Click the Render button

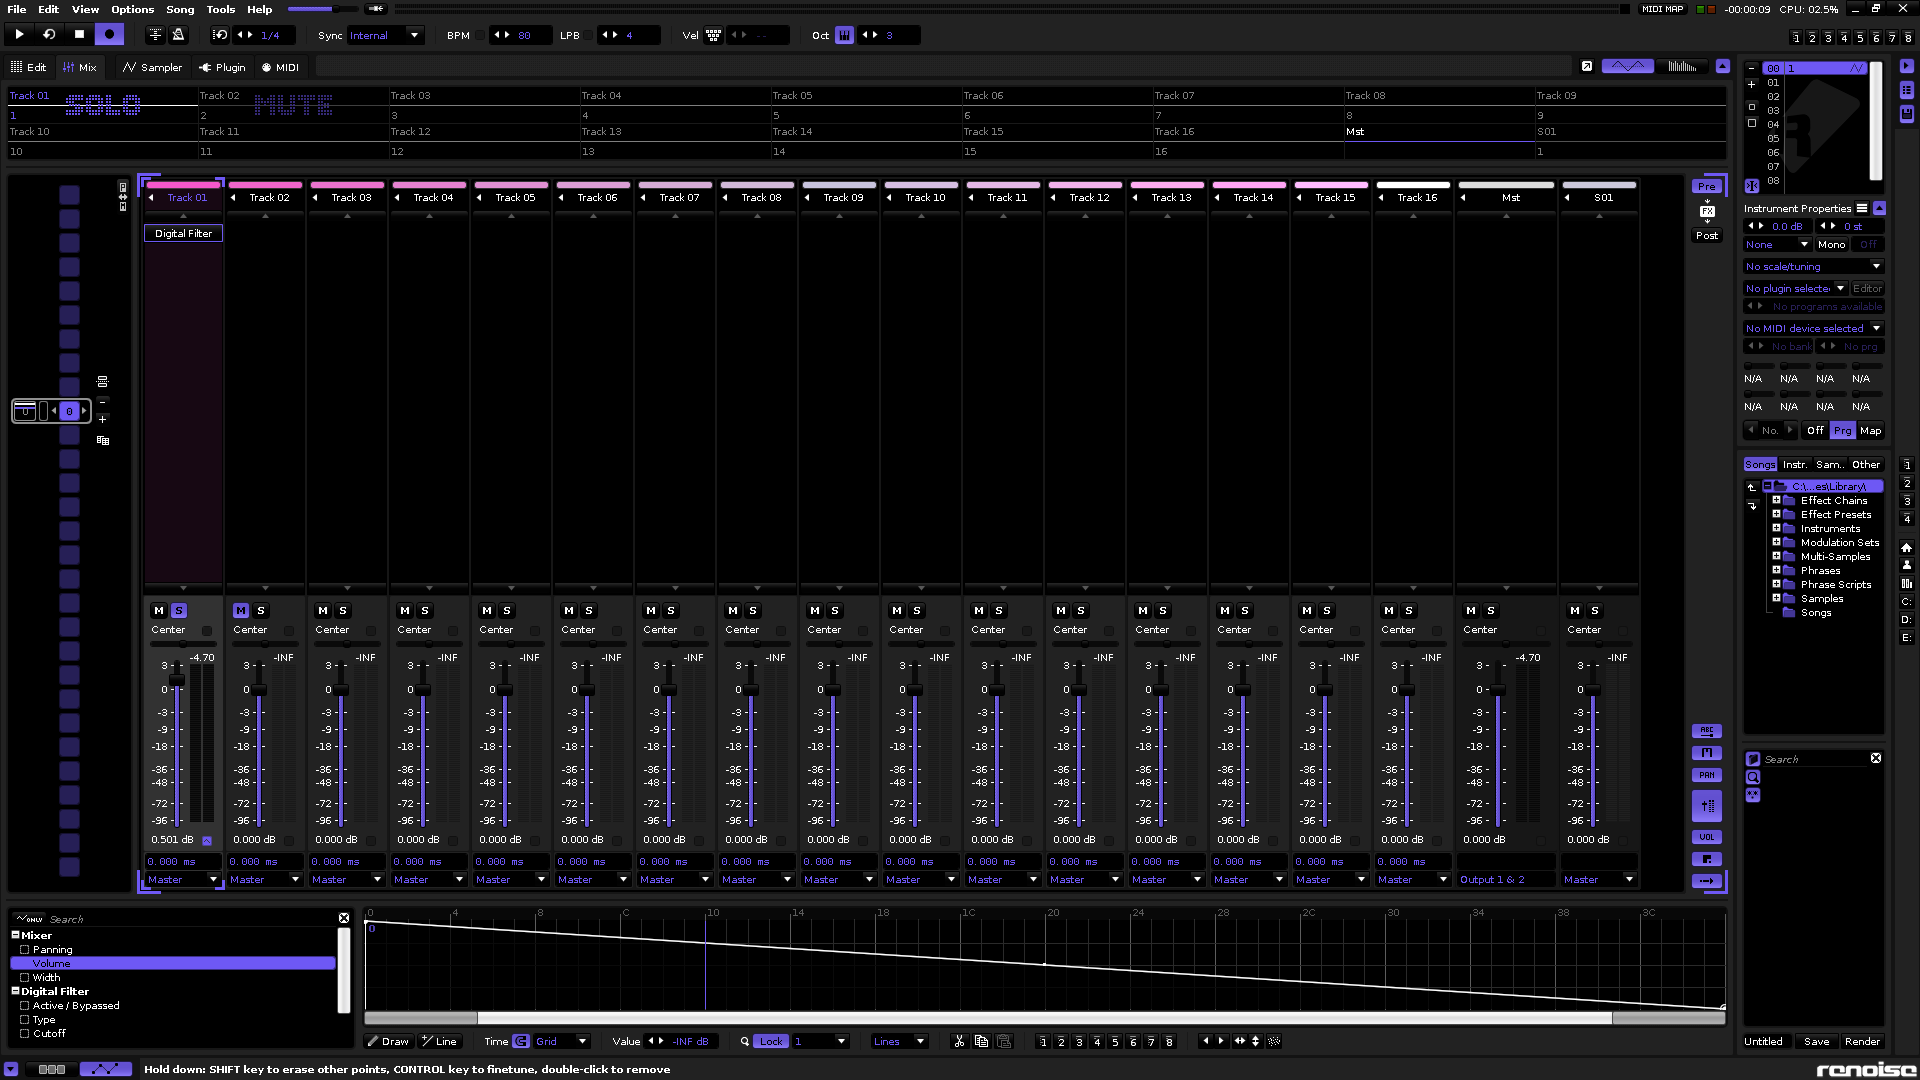pos(1862,1041)
